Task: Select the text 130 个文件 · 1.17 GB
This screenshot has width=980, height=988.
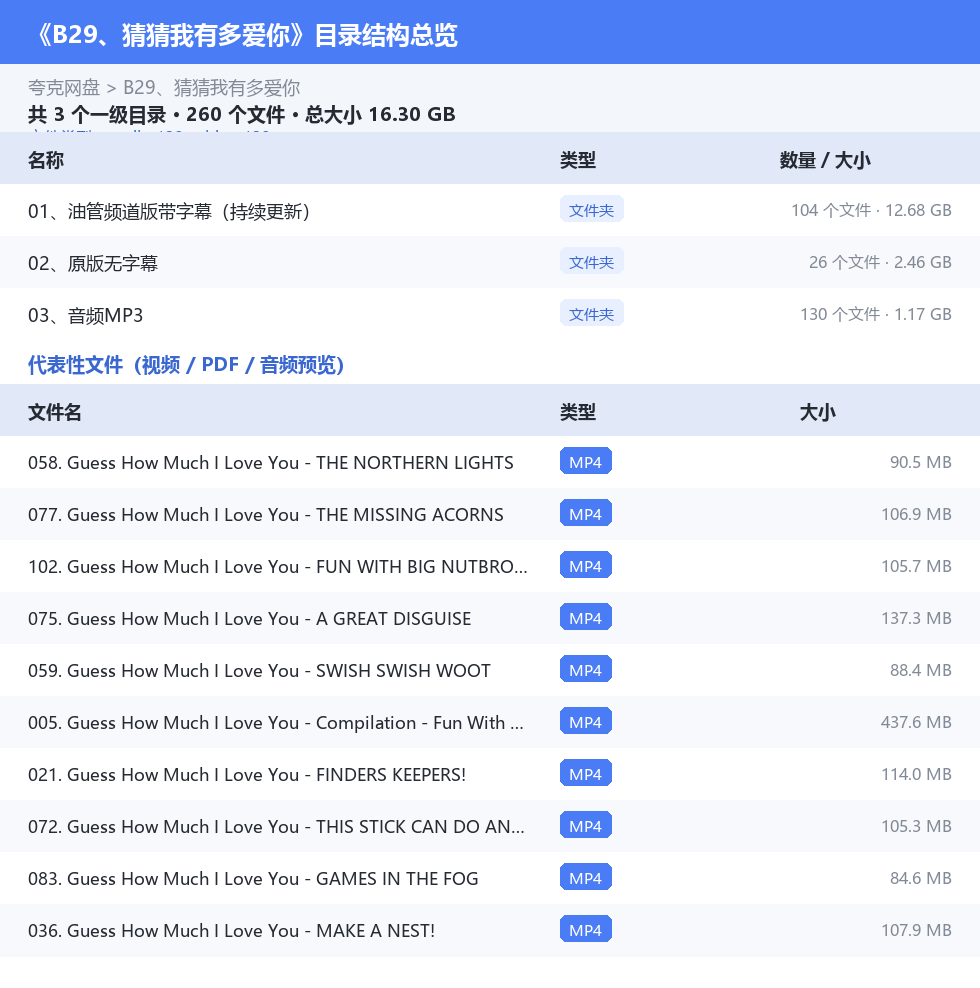Action: [875, 314]
